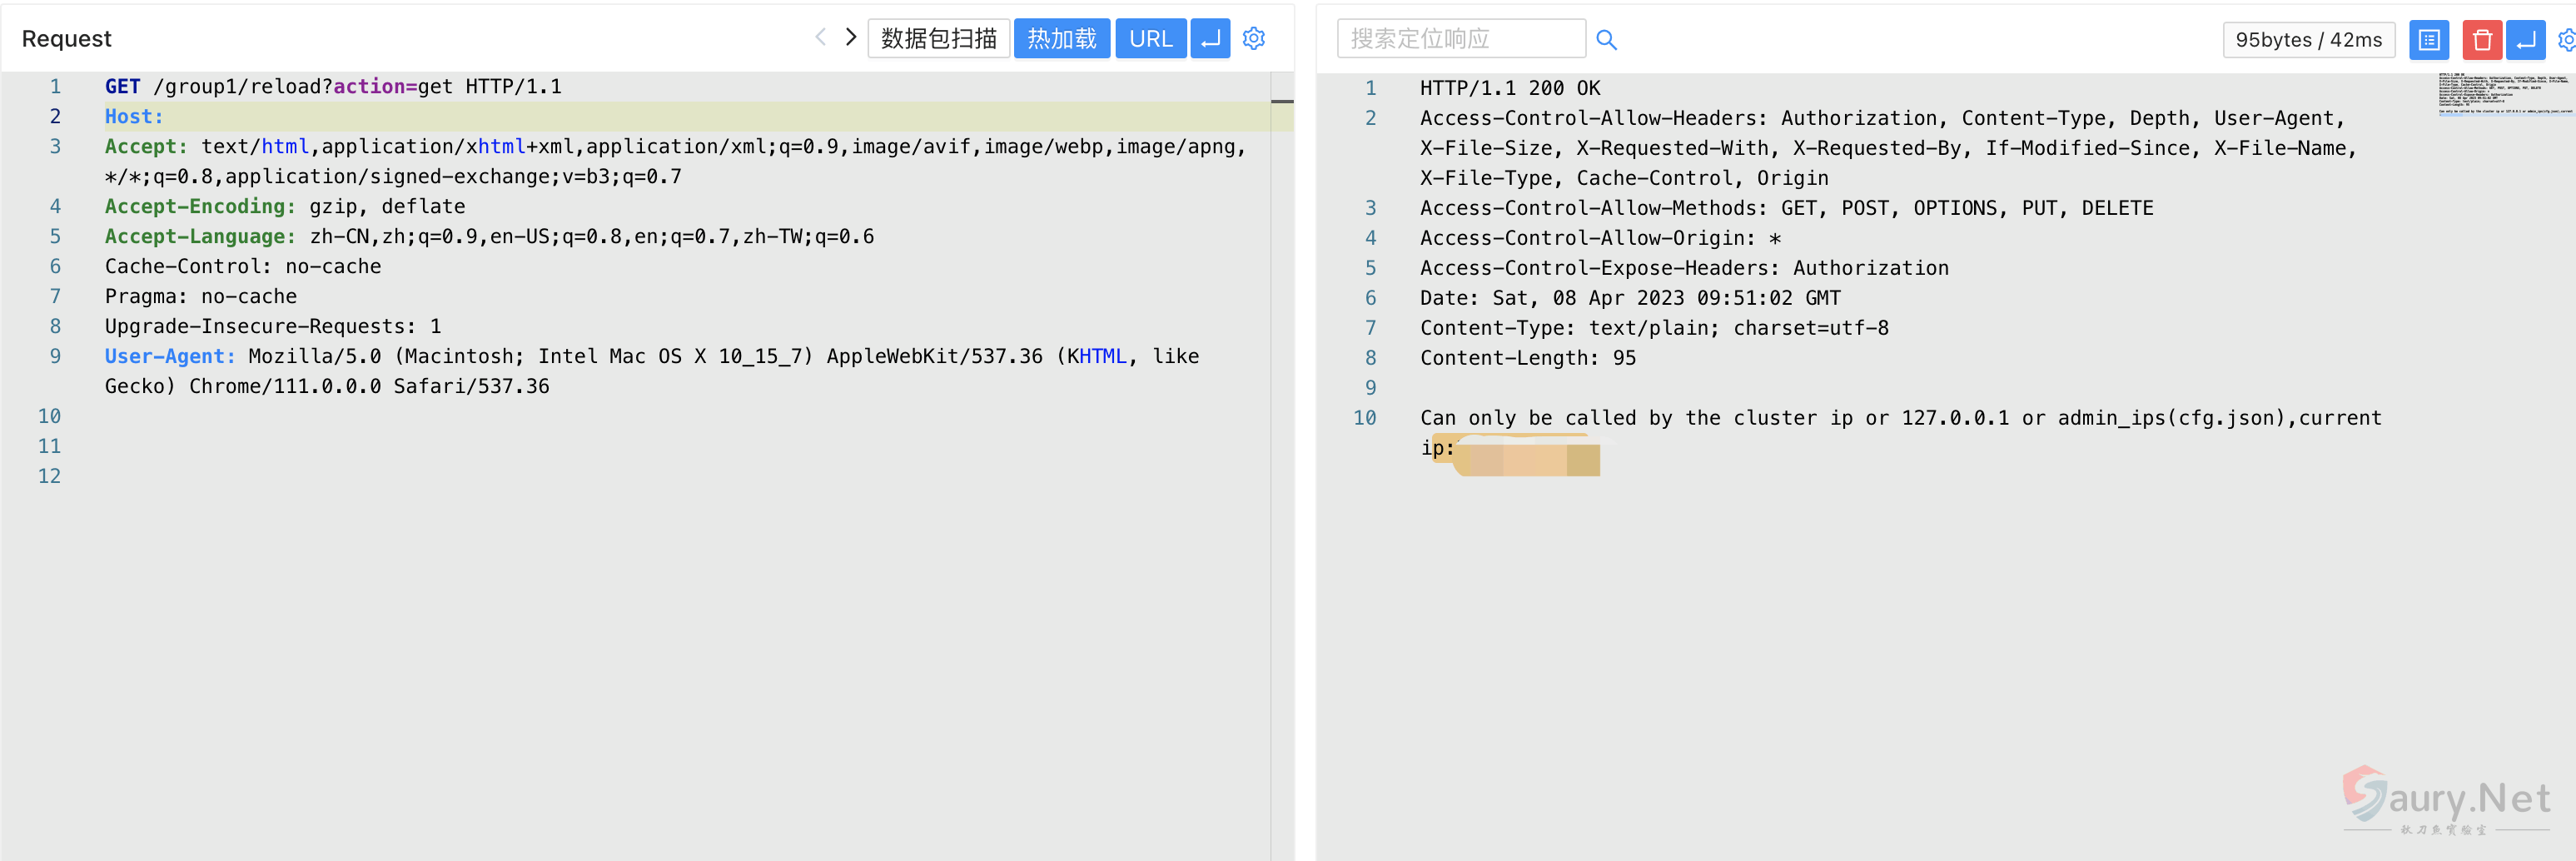
Task: Focus the 搜索定位响应 search field
Action: 1460,39
